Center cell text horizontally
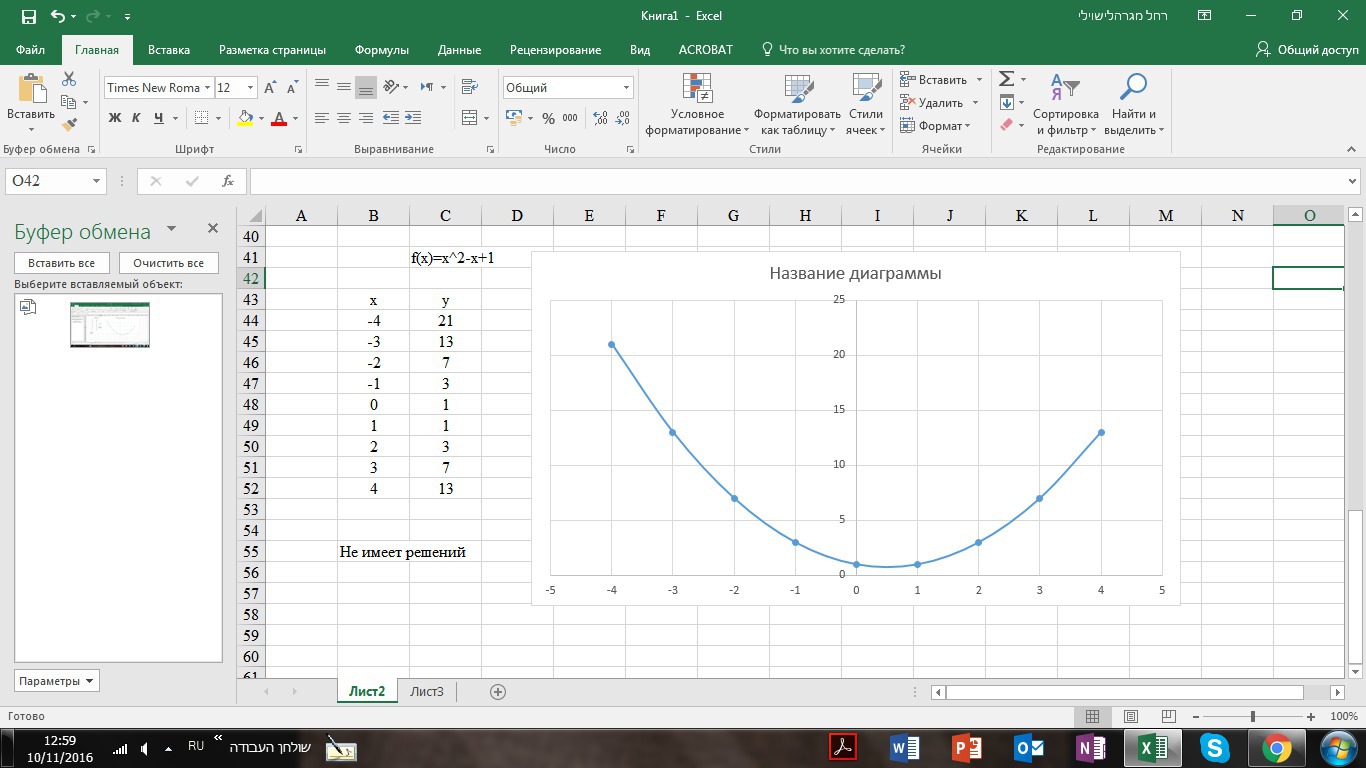The image size is (1366, 768). (344, 118)
